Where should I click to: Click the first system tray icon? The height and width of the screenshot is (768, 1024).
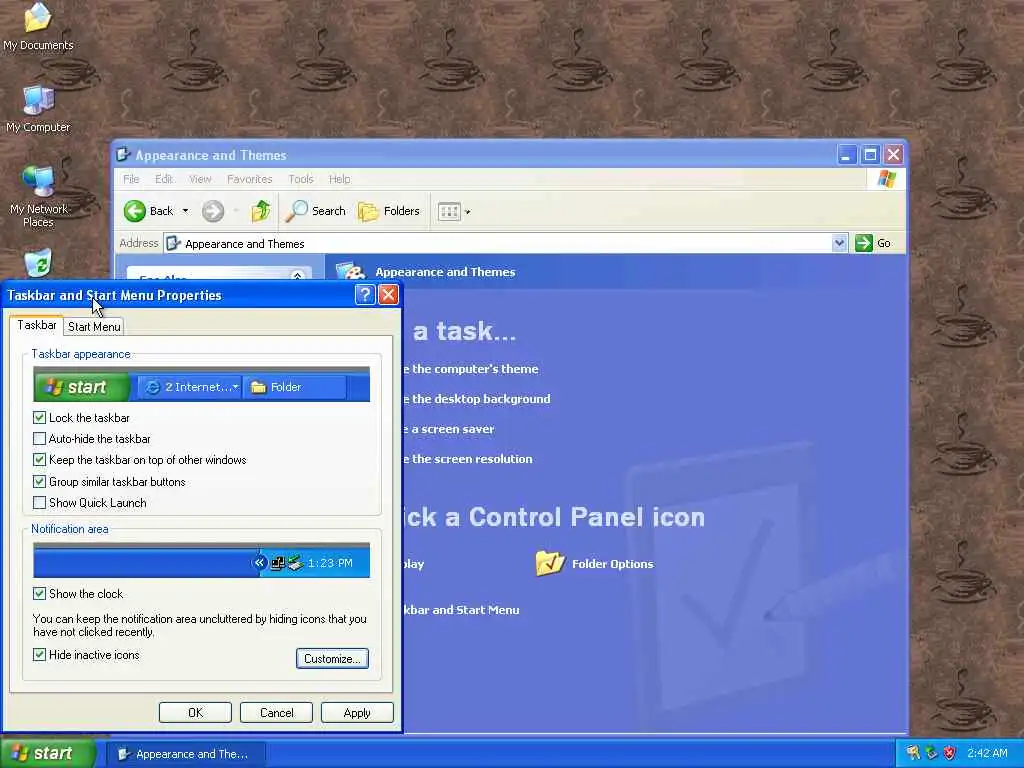pyautogui.click(x=913, y=753)
